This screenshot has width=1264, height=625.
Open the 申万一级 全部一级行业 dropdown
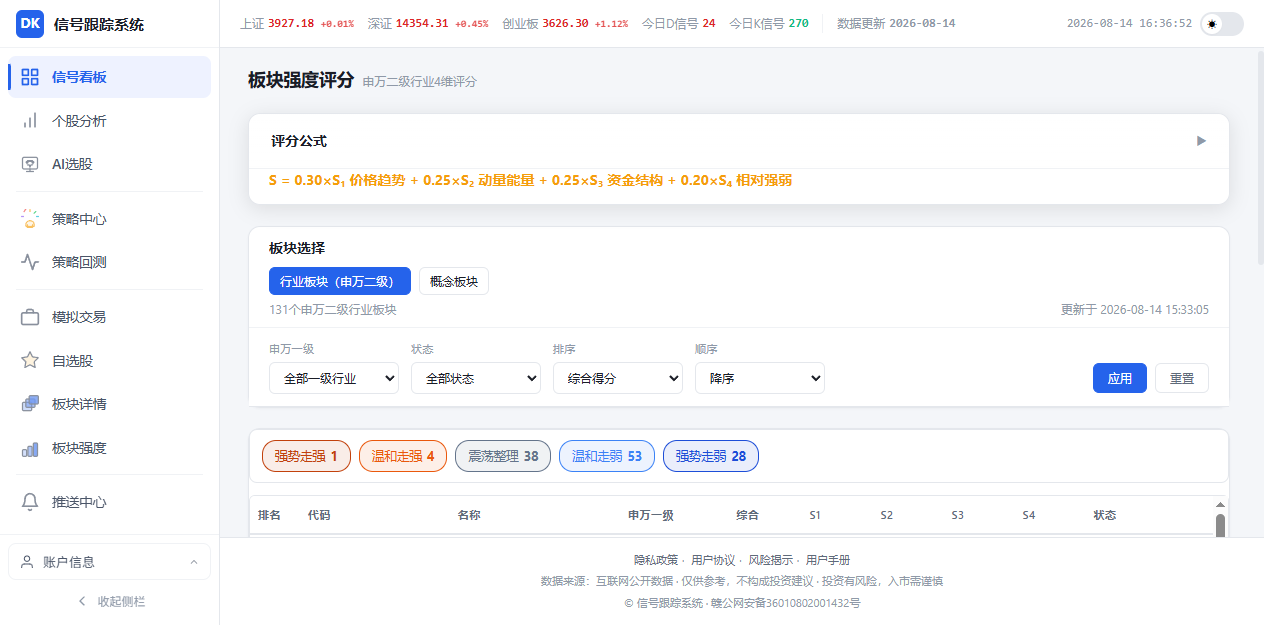pyautogui.click(x=334, y=378)
